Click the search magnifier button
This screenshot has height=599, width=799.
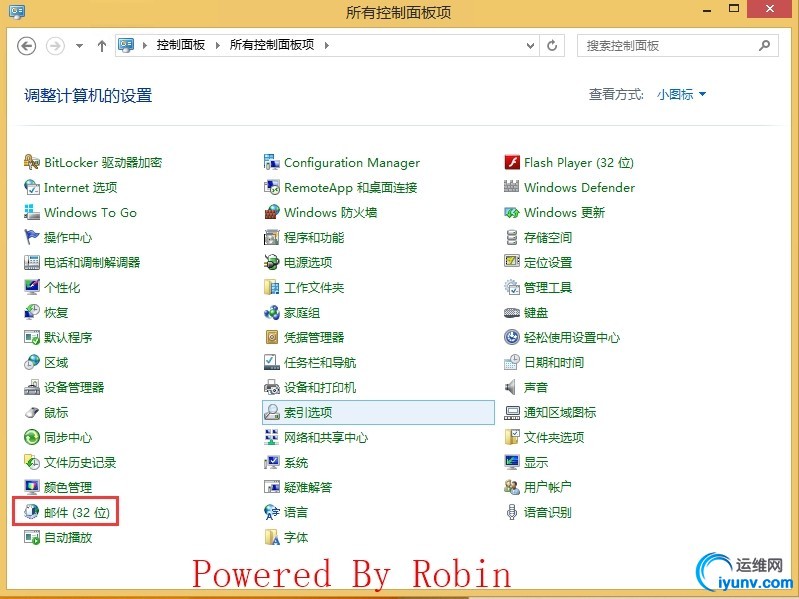point(764,46)
